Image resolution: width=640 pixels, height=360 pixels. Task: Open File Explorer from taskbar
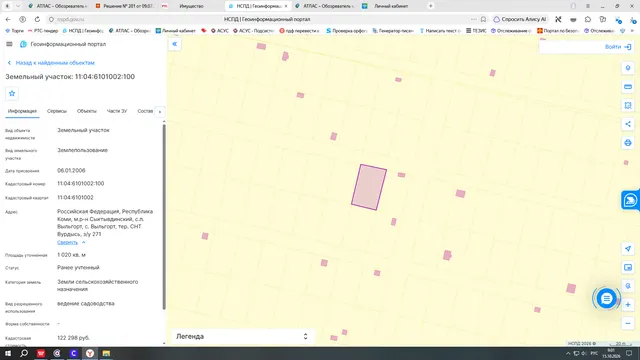(x=106, y=353)
